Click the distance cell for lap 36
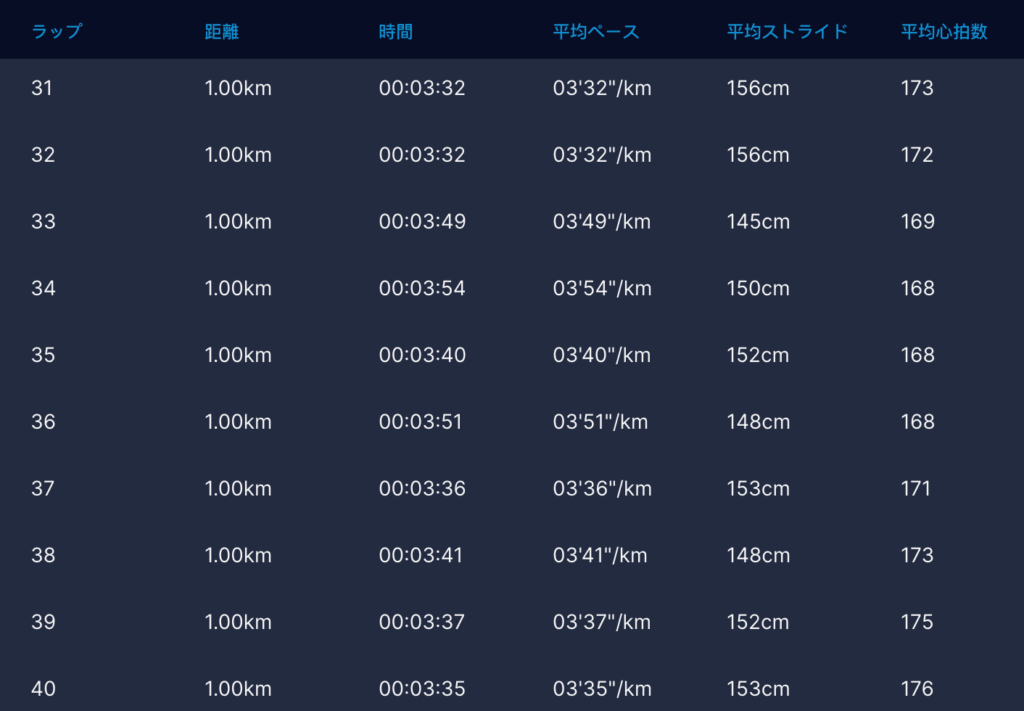This screenshot has height=711, width=1024. 238,422
